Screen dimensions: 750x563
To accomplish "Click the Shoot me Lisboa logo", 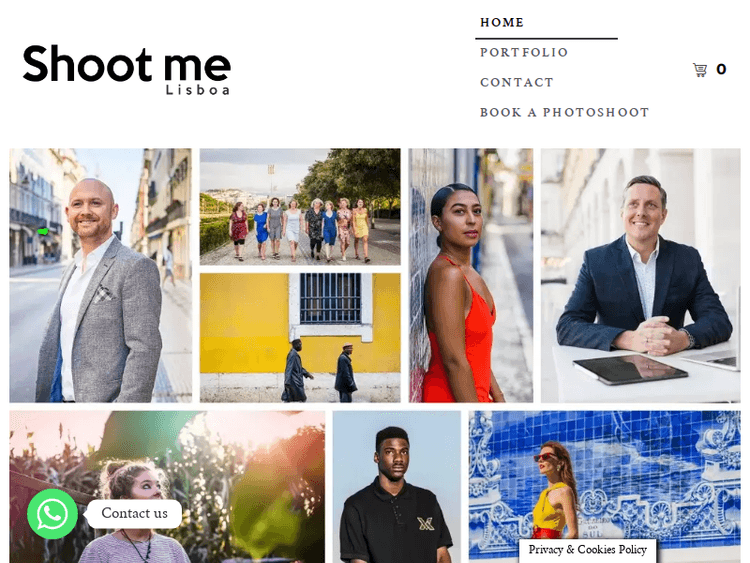I will (127, 69).
